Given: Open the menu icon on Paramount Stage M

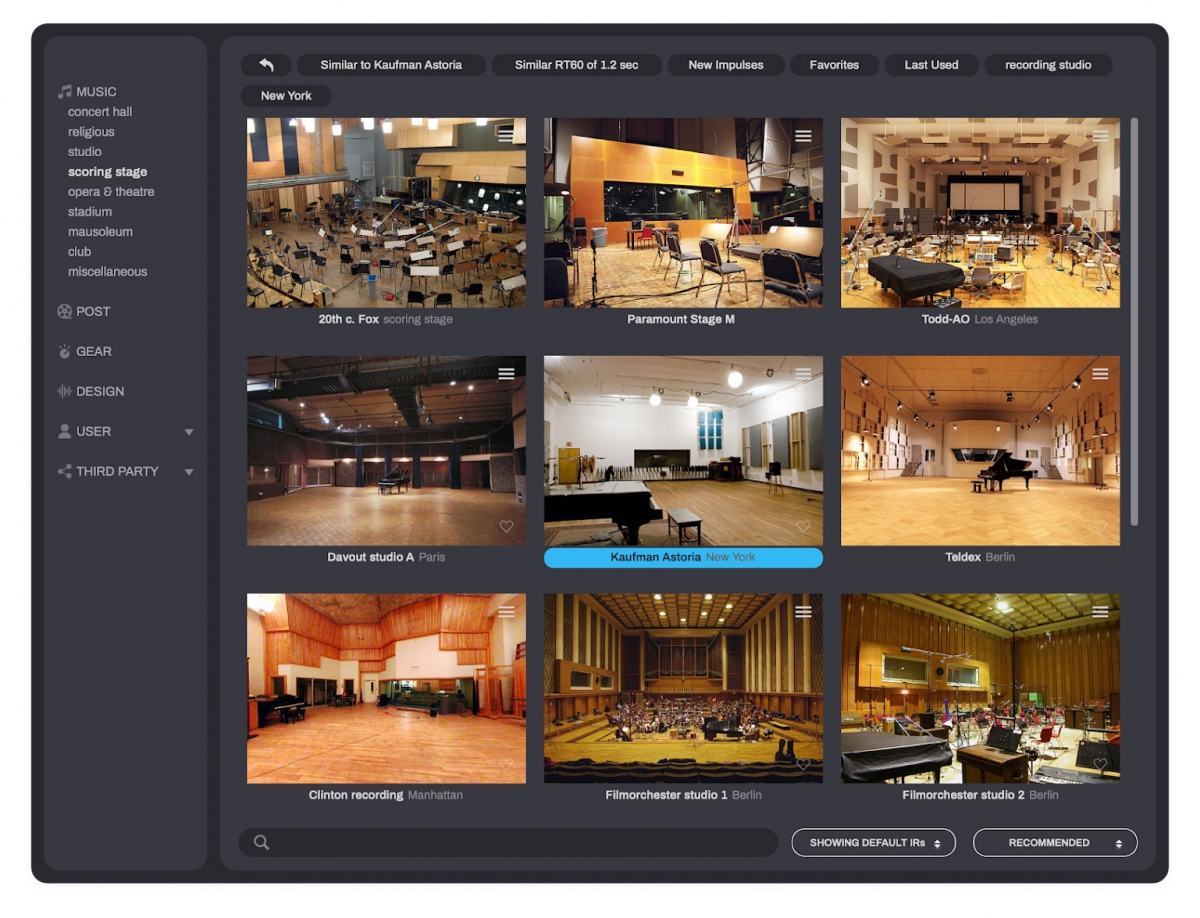Looking at the screenshot, I should tap(803, 135).
